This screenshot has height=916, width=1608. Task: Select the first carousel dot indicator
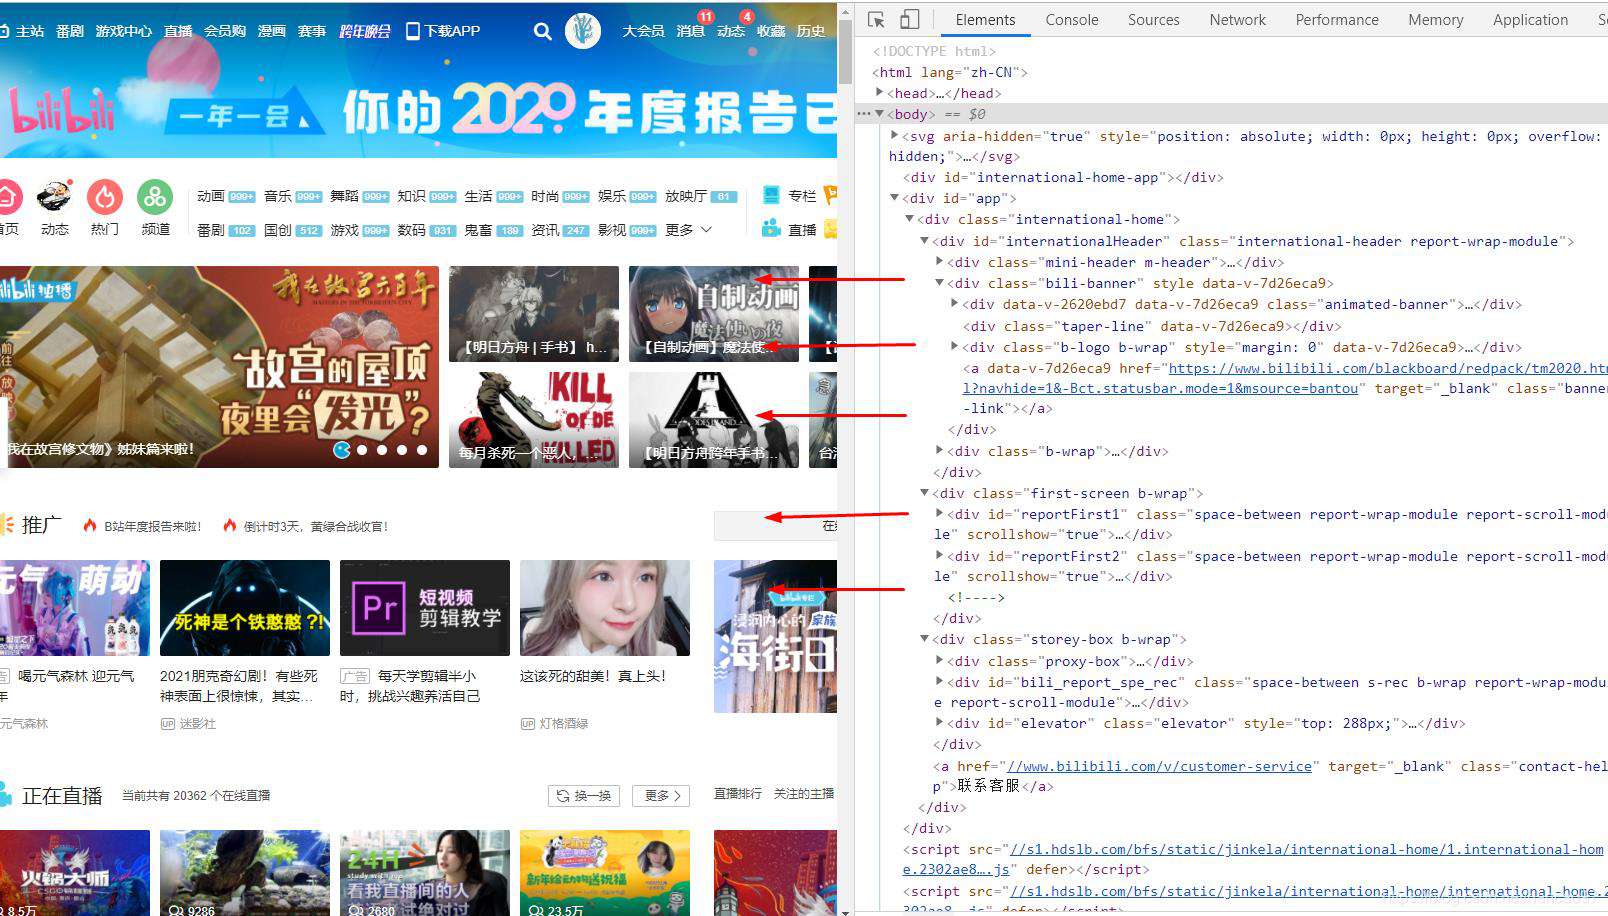pos(343,450)
